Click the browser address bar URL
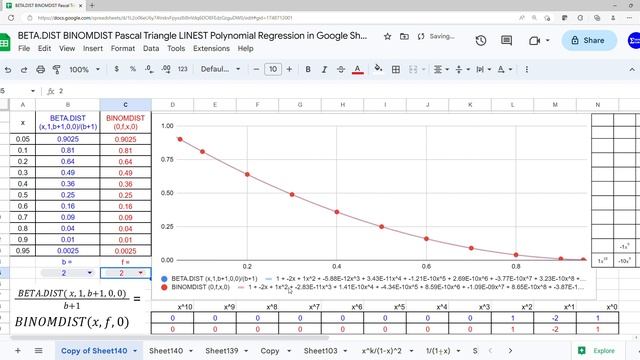Screen dimensions: 640x360 pos(165,18)
